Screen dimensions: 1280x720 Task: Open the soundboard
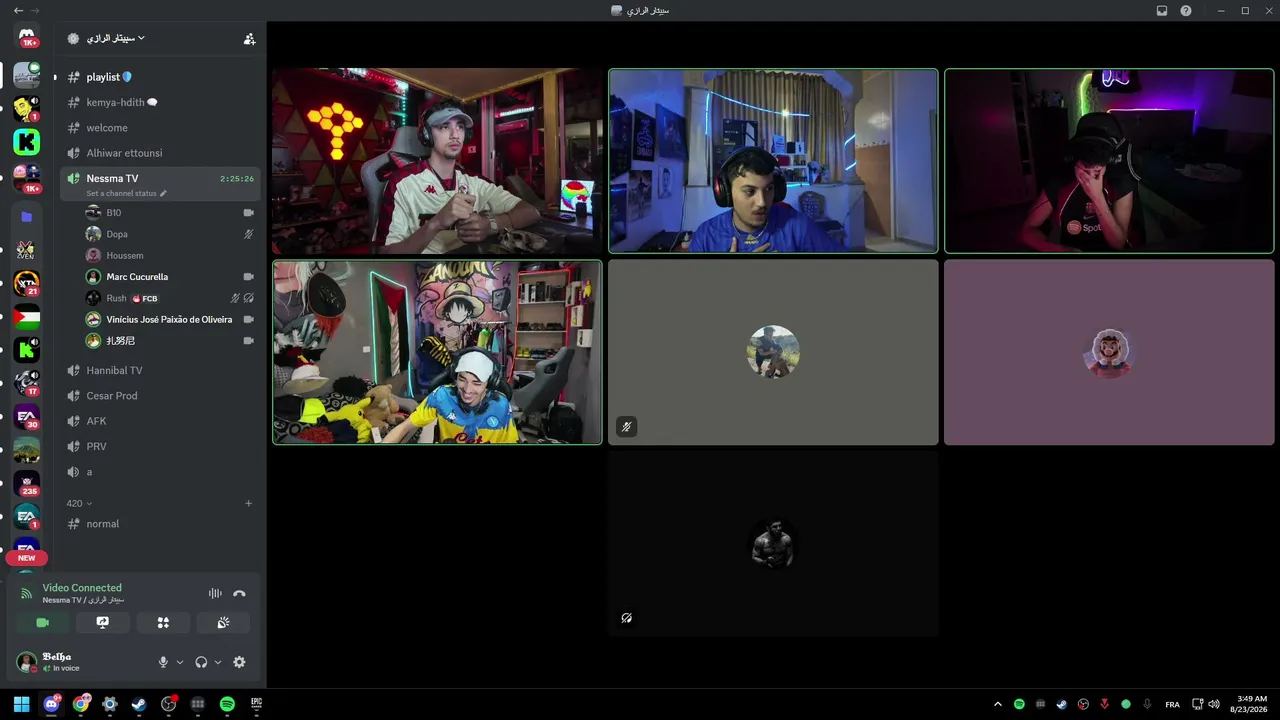tap(223, 622)
